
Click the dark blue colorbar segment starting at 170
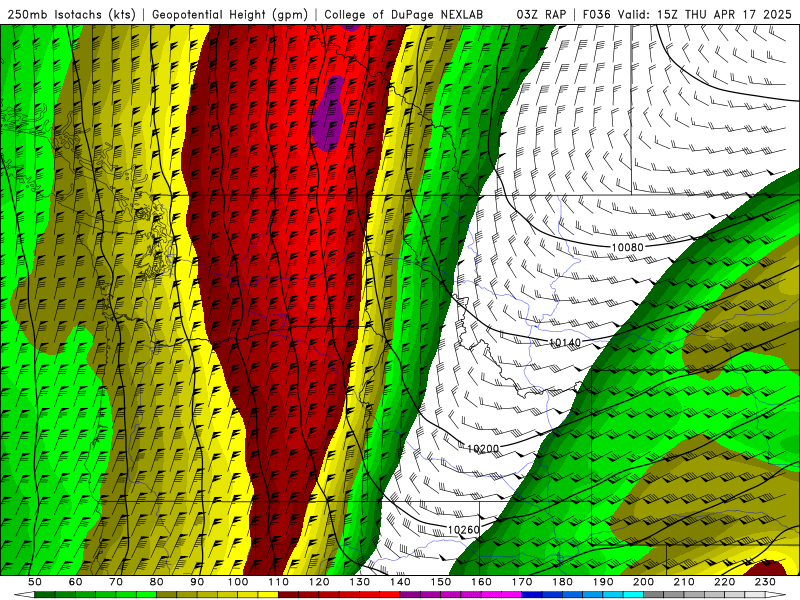532,595
